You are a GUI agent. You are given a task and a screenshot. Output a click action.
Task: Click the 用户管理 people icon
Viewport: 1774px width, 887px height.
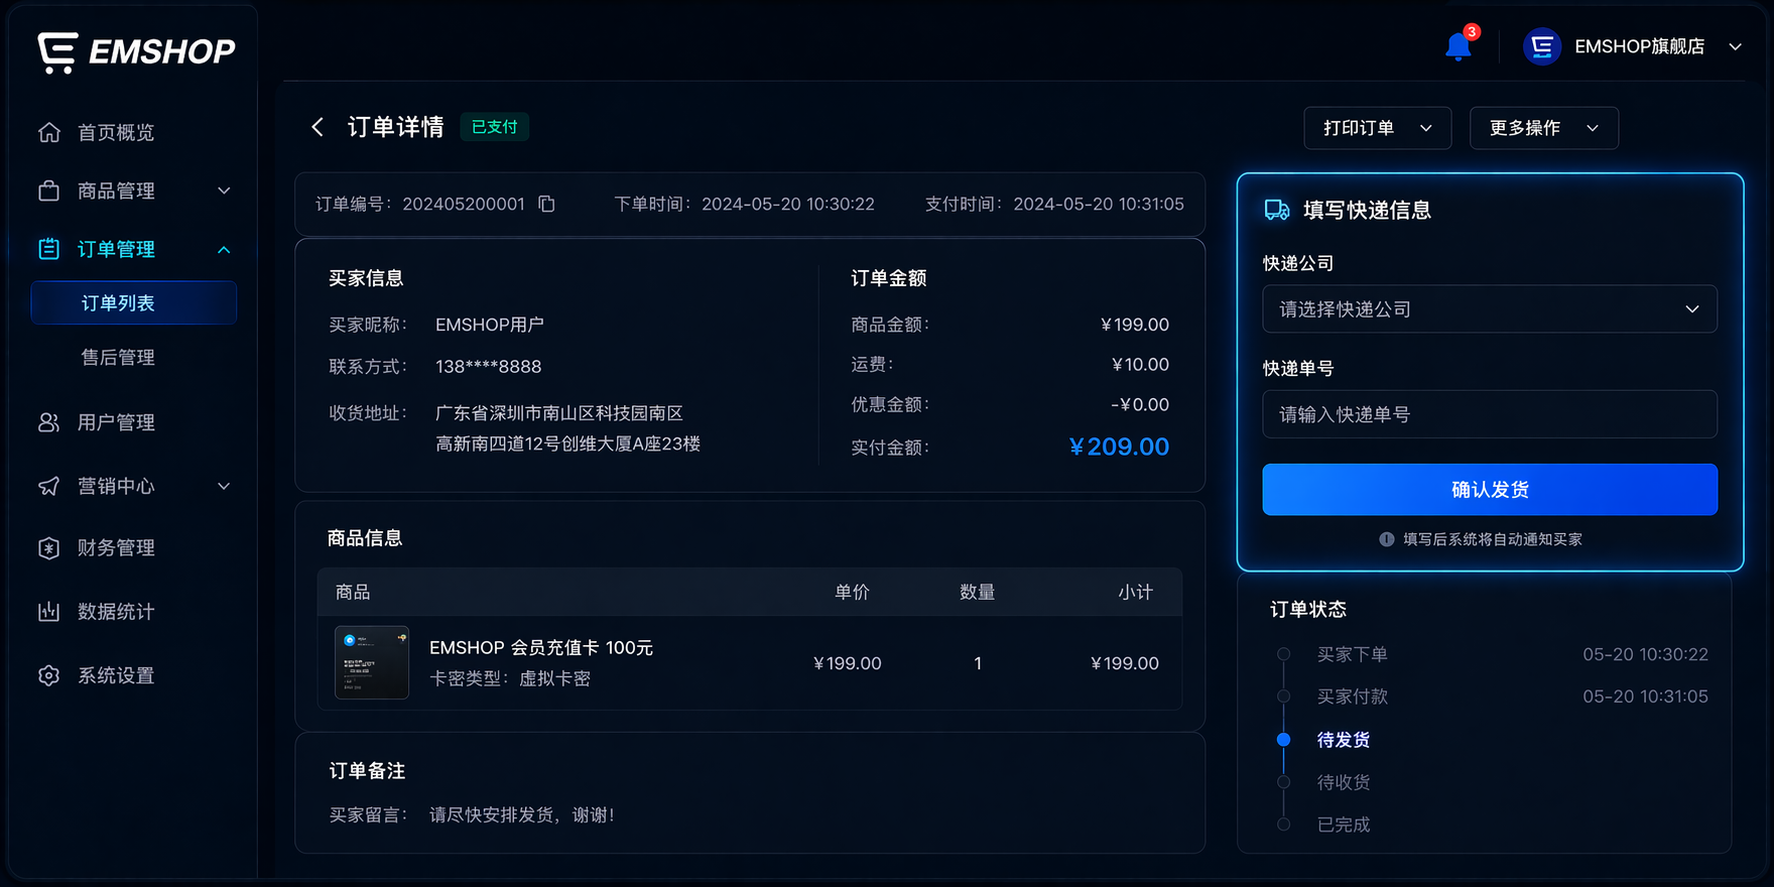49,422
